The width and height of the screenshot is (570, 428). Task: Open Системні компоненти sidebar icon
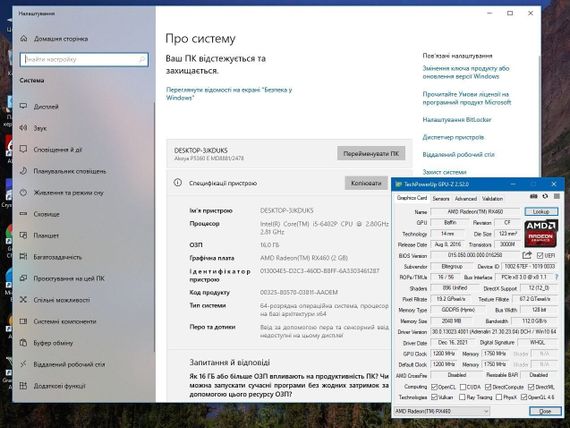[24, 321]
